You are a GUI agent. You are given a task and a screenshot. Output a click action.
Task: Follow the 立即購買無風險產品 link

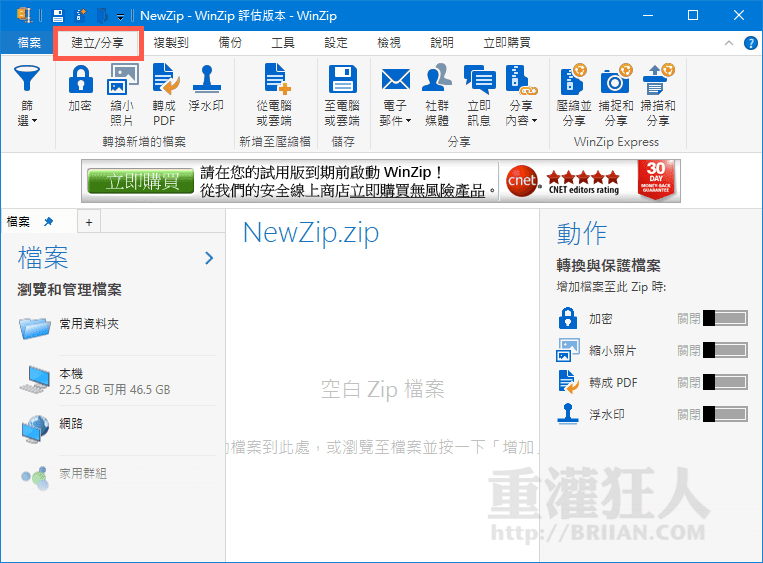tap(418, 191)
